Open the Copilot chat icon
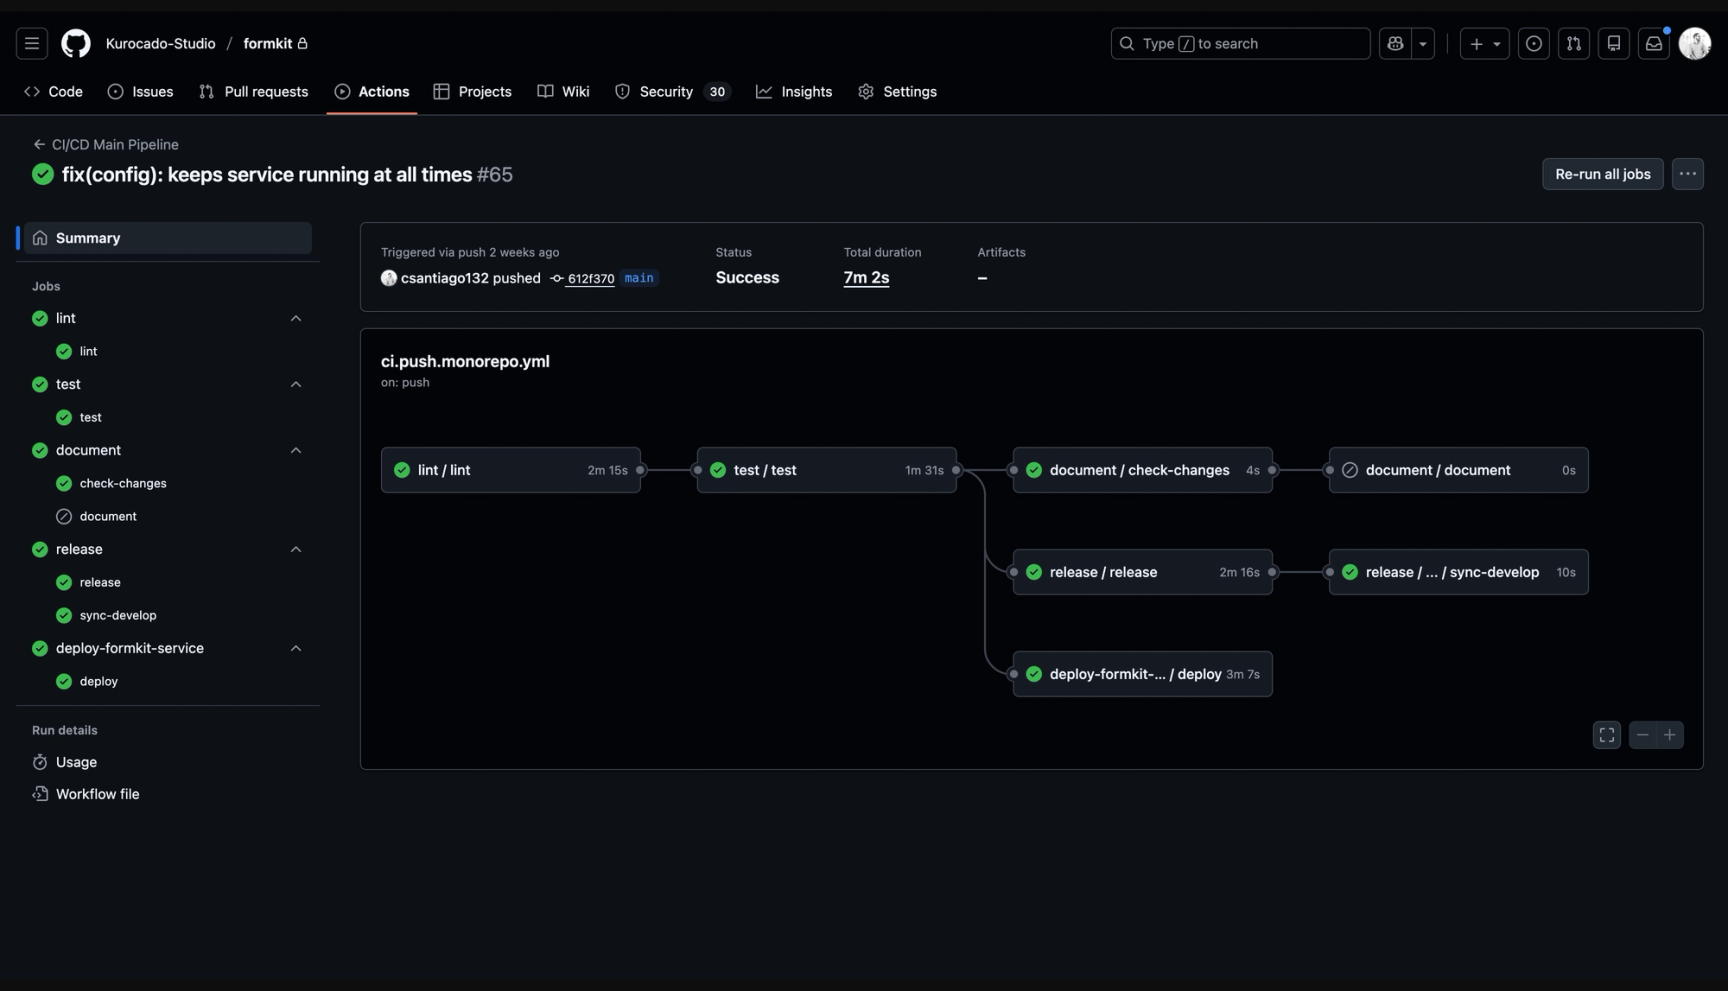Viewport: 1728px width, 991px height. tap(1395, 44)
